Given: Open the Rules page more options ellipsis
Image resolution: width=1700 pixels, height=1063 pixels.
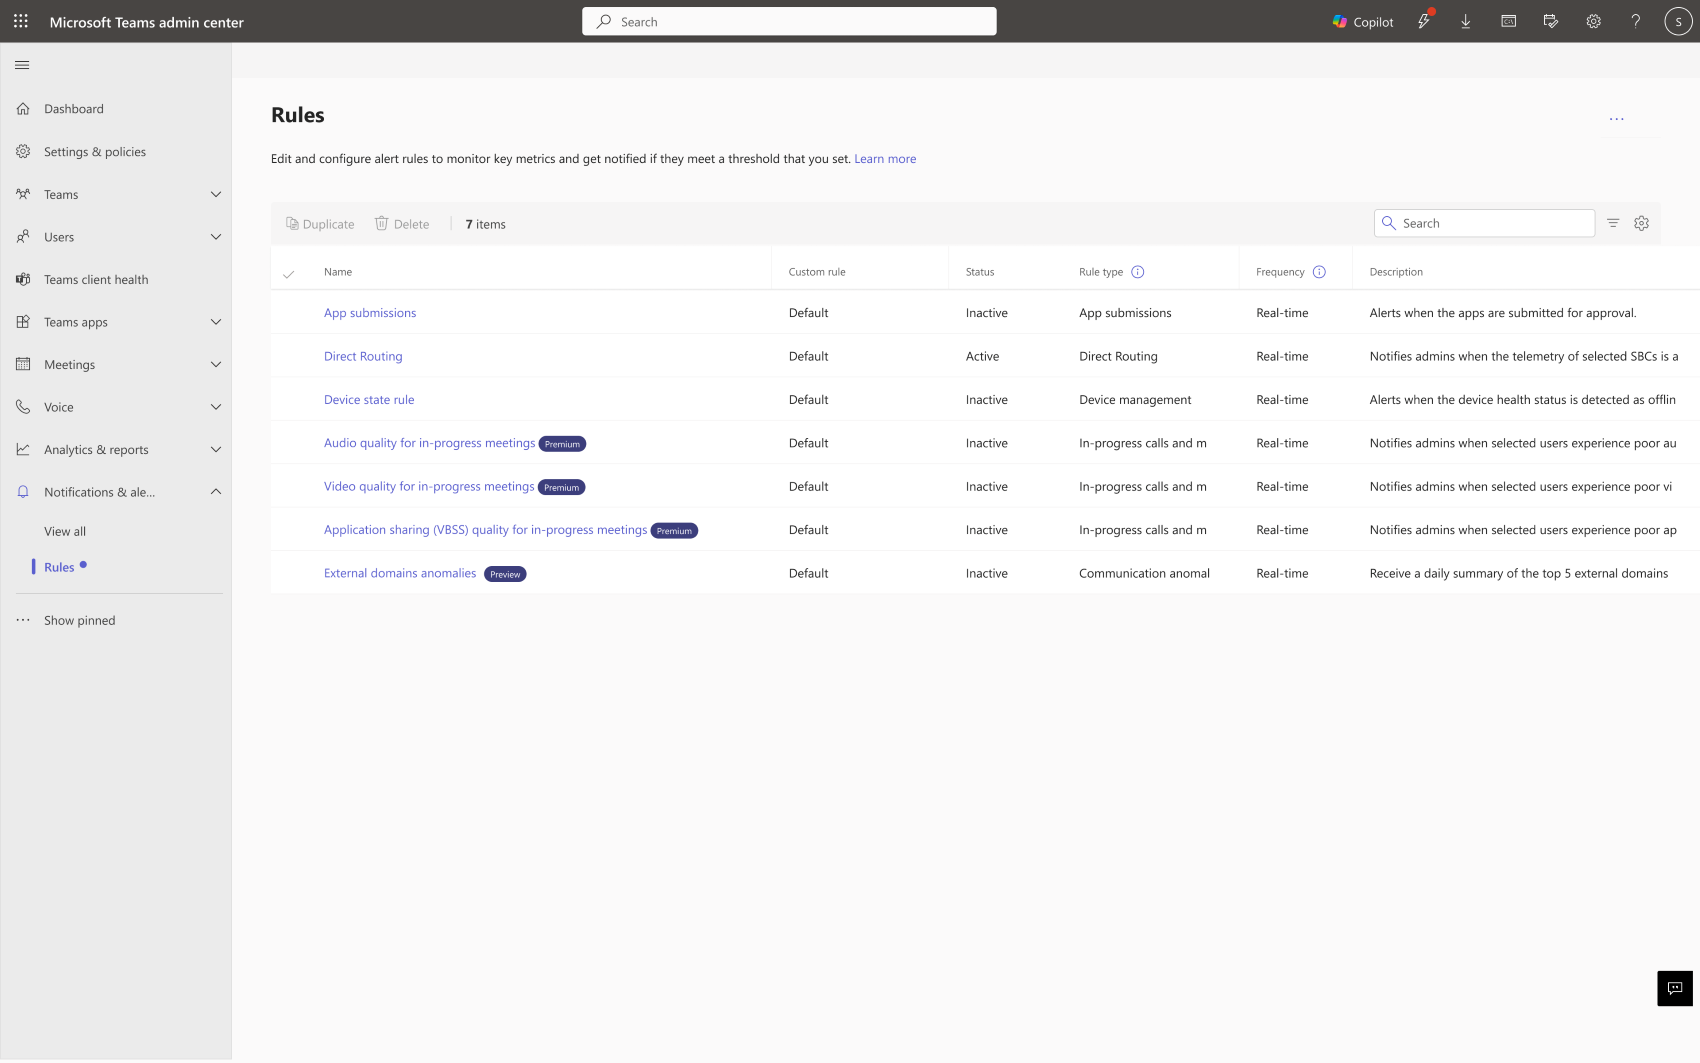Looking at the screenshot, I should point(1617,119).
